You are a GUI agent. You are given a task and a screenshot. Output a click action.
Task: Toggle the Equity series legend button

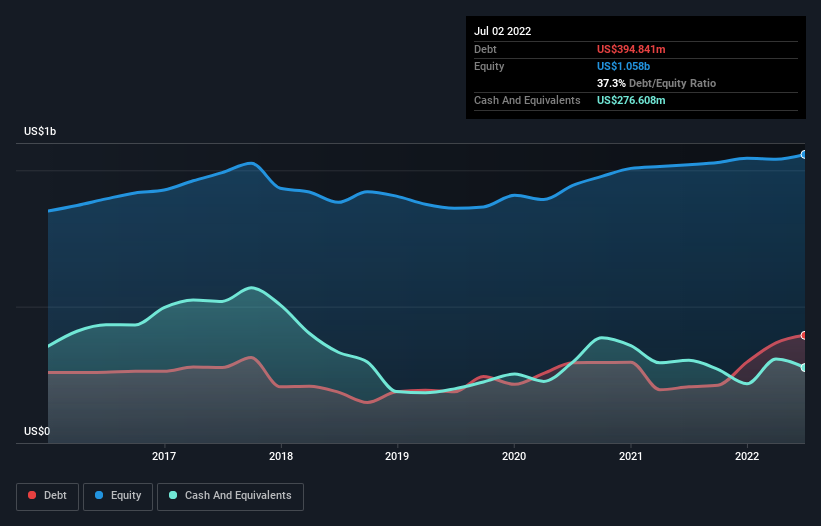(x=118, y=496)
